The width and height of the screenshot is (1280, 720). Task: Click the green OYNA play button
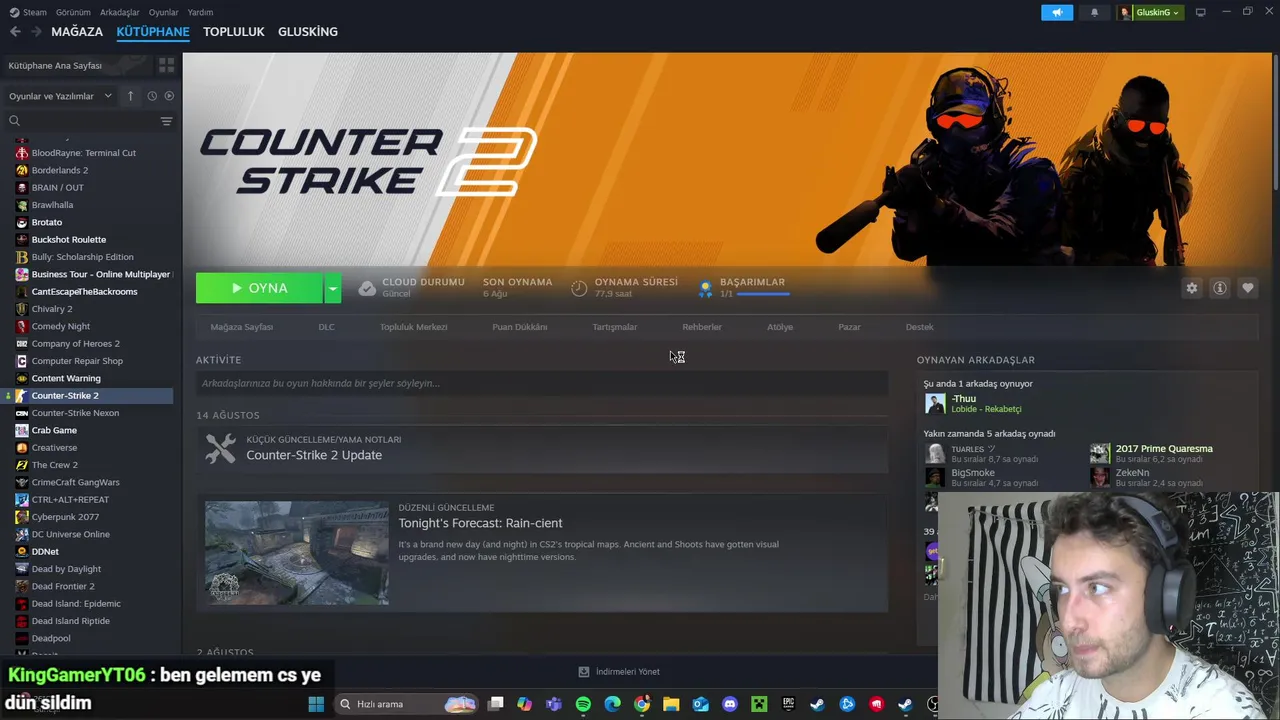pos(259,288)
